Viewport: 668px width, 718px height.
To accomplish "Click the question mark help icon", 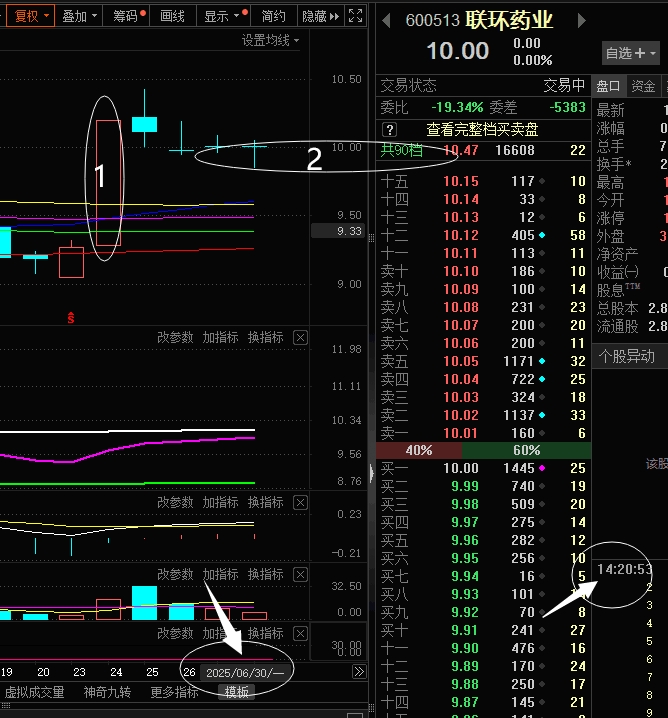I will click(x=389, y=130).
